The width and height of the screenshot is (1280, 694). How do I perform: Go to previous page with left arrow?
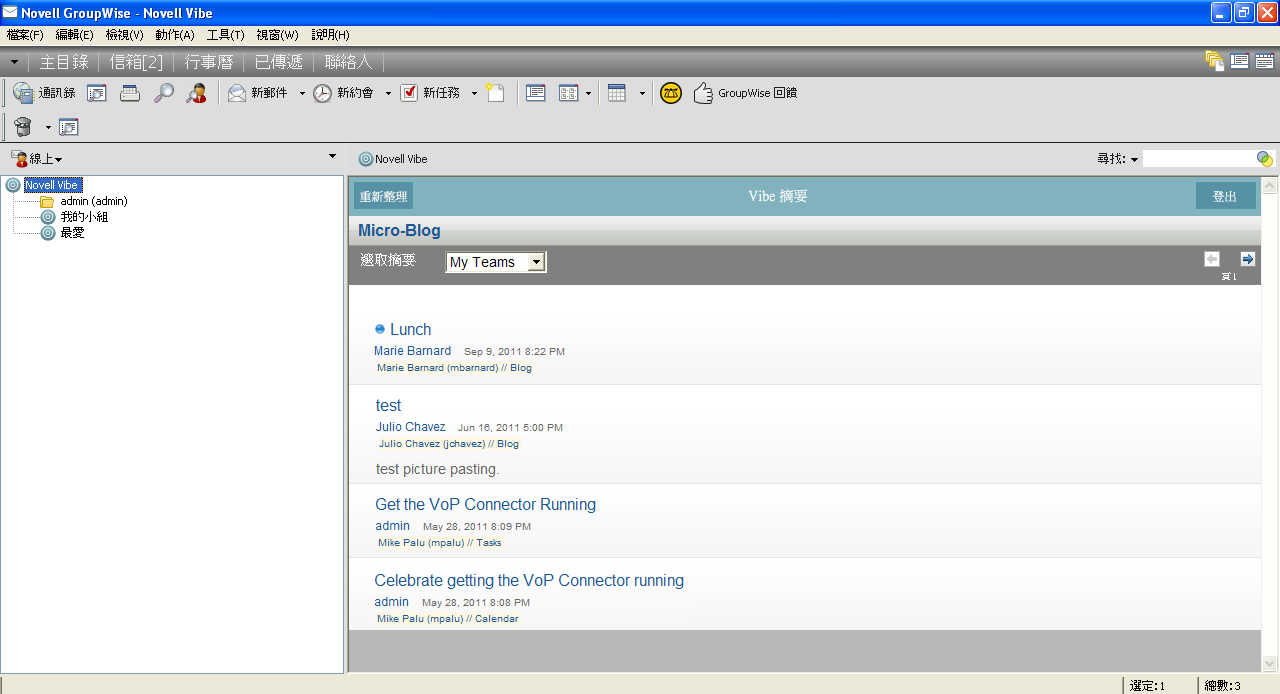tap(1212, 259)
